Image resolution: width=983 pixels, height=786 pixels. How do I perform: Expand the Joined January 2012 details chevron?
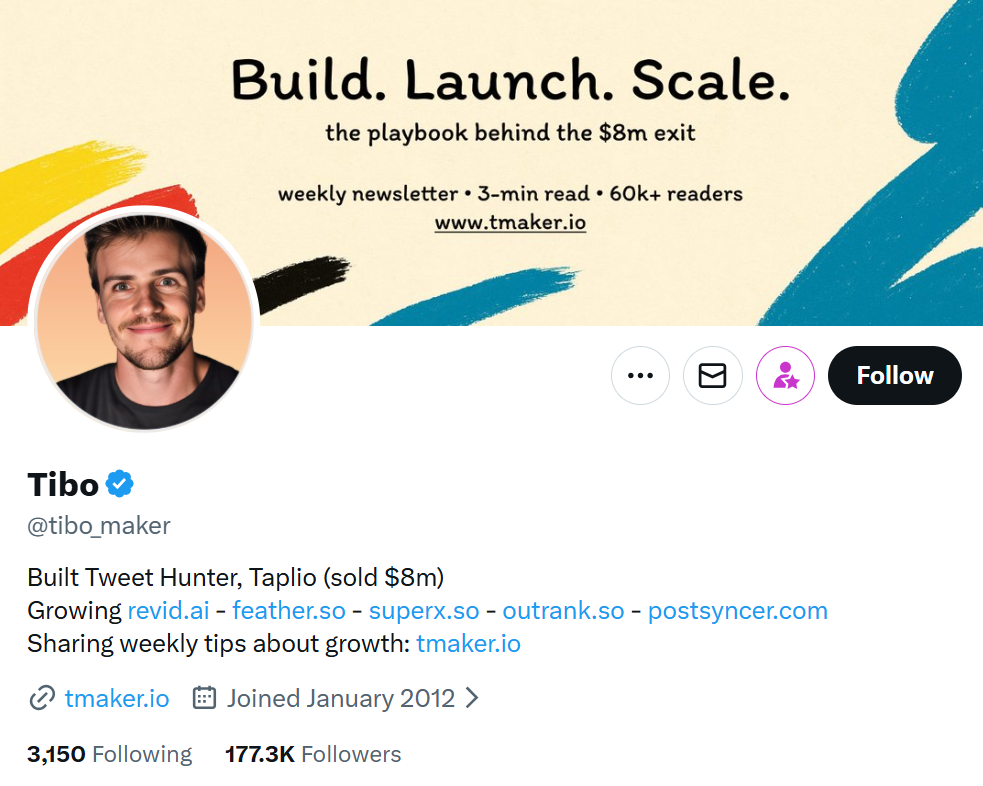(473, 698)
